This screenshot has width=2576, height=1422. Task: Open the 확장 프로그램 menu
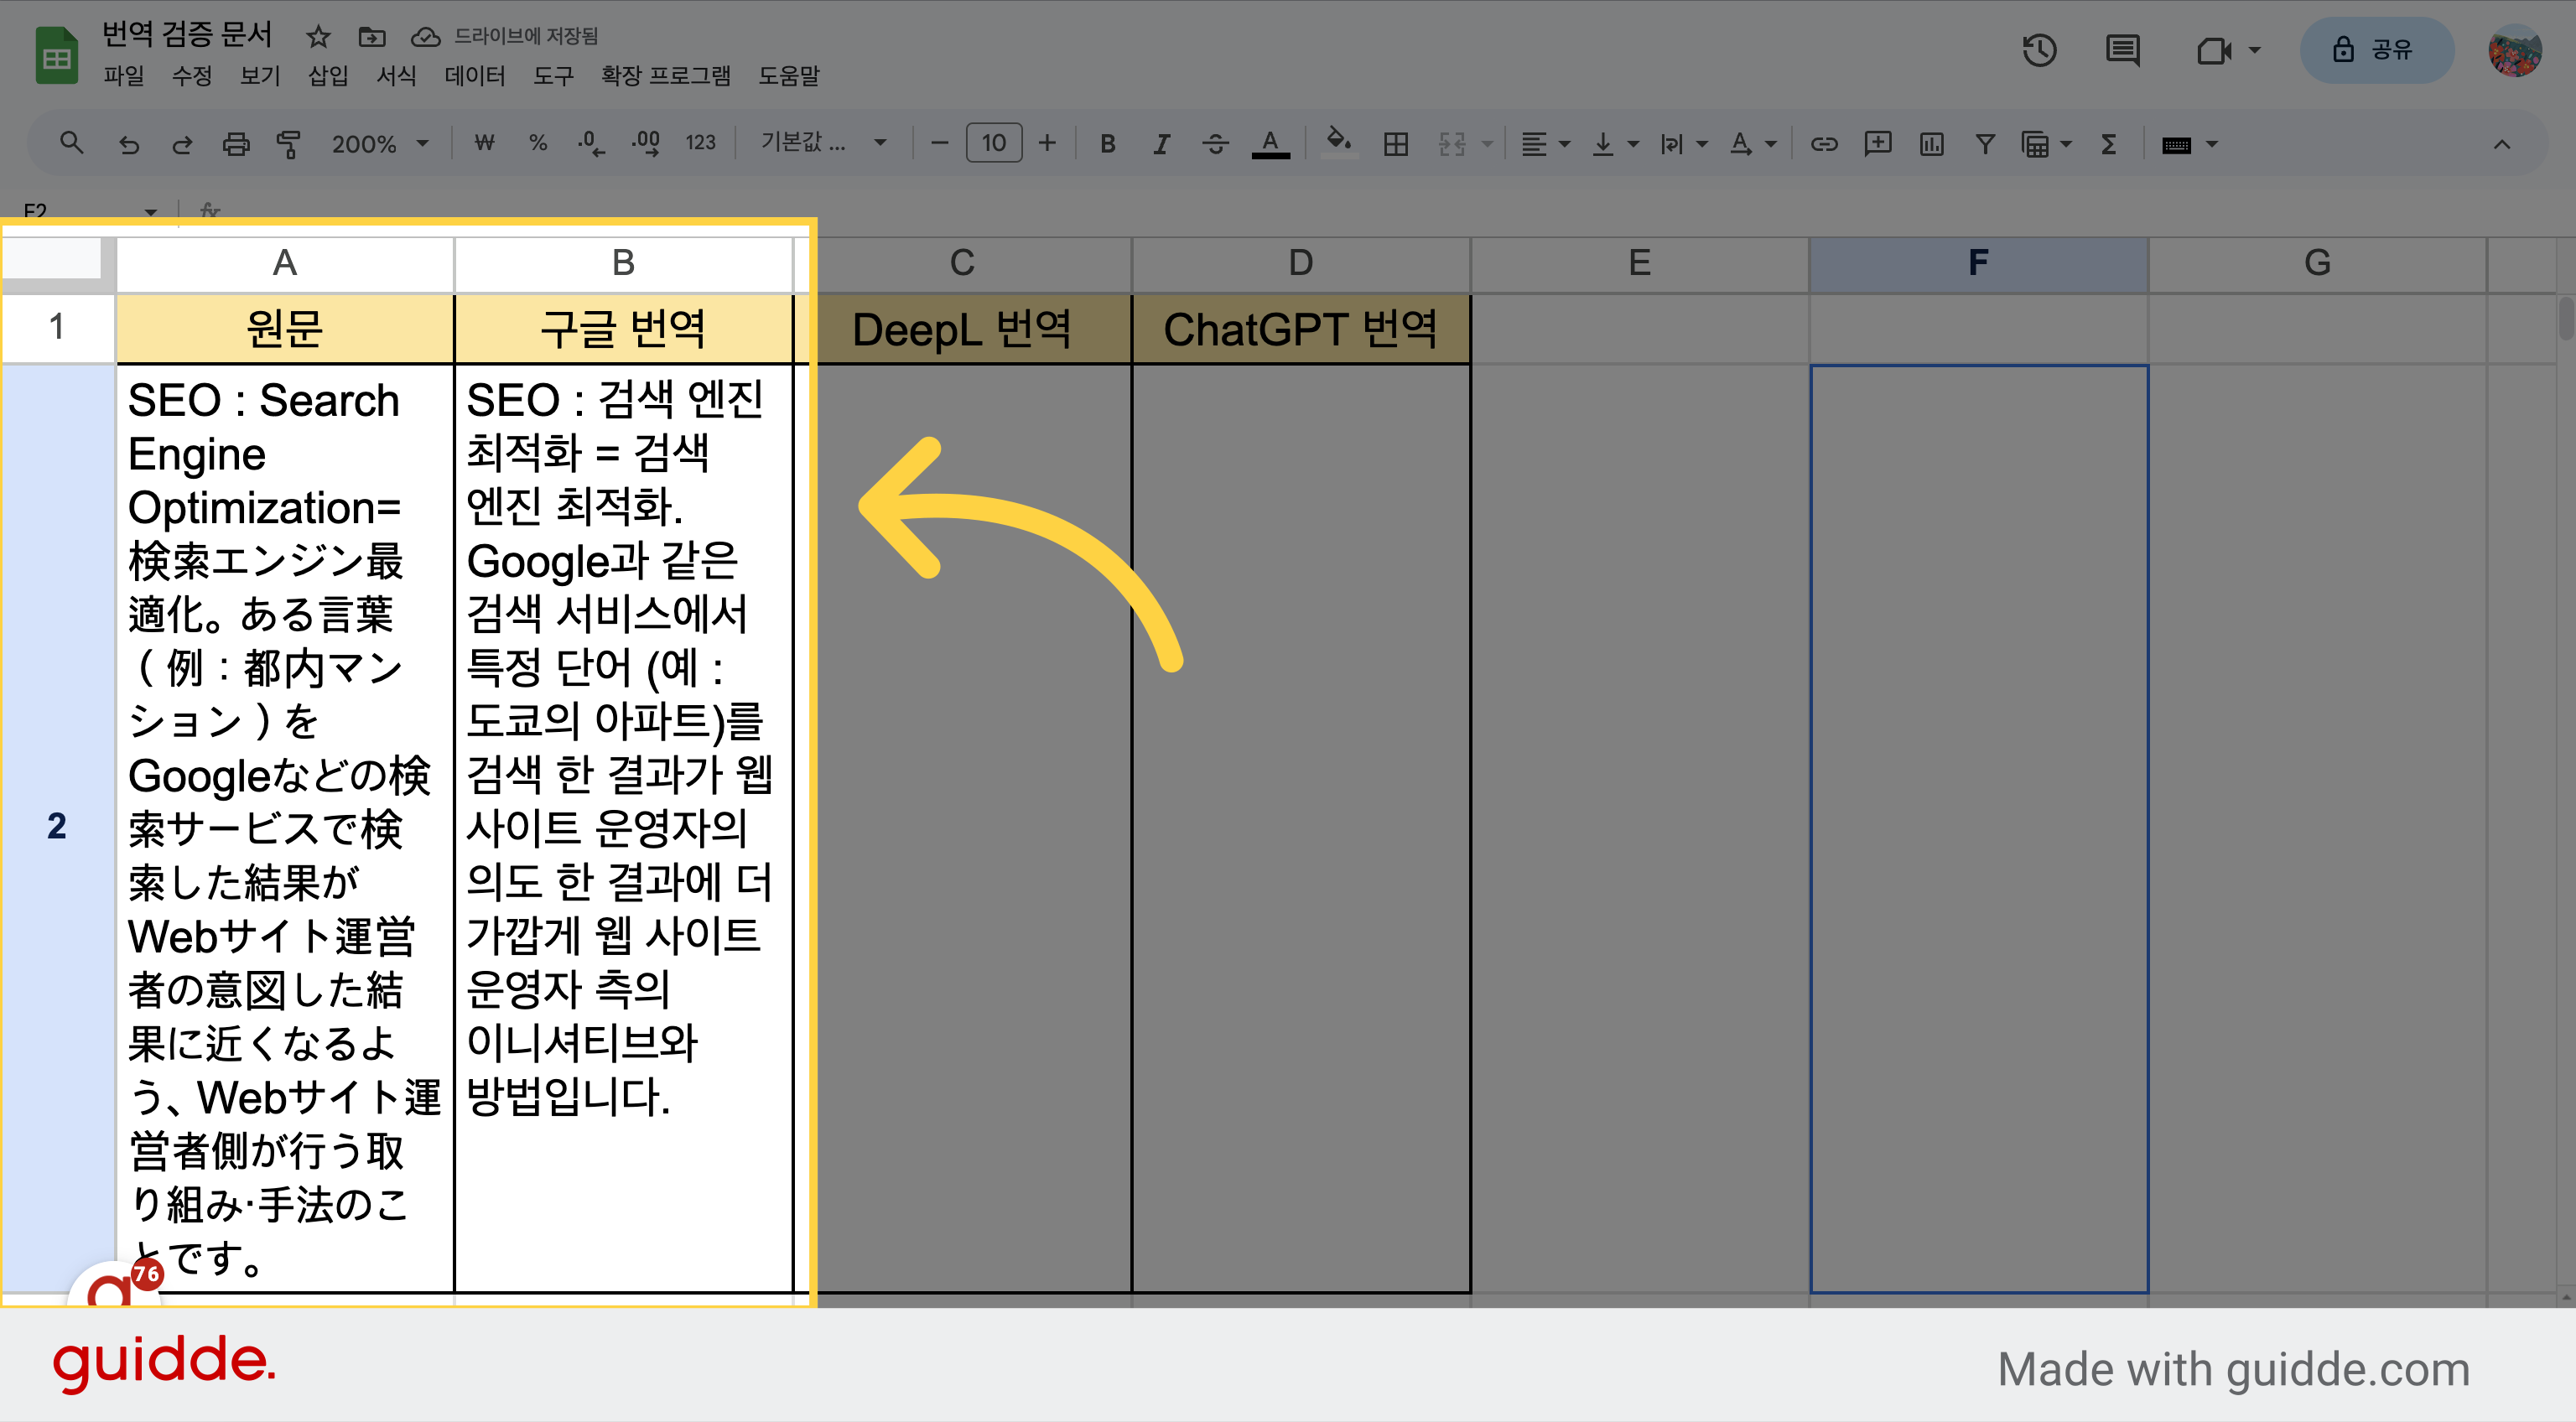click(665, 76)
